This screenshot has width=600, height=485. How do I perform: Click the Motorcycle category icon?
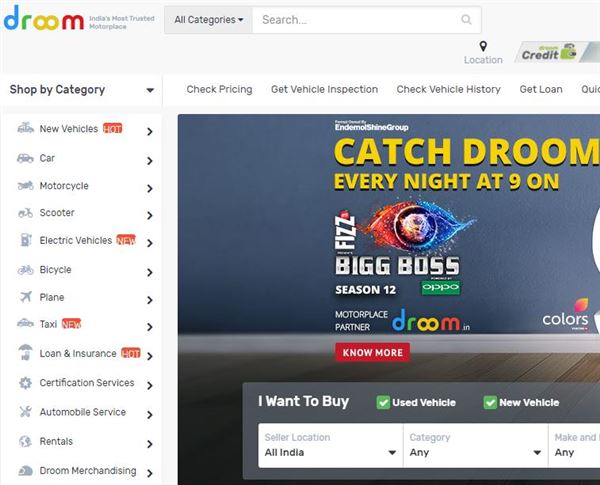25,186
